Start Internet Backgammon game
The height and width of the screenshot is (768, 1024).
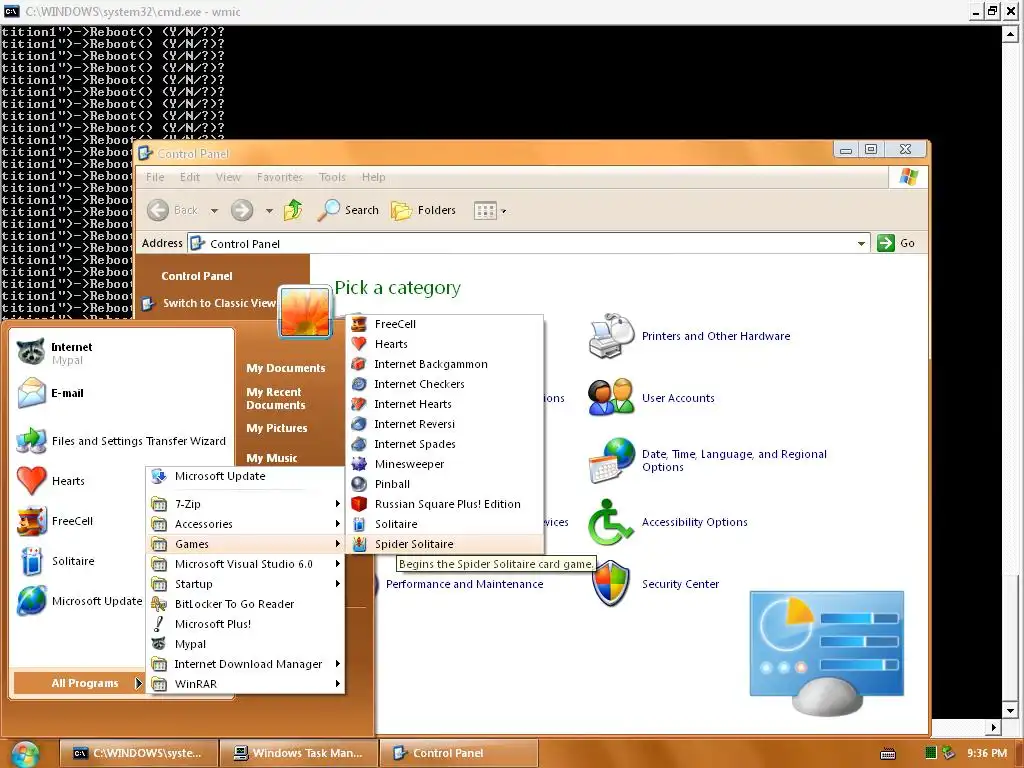pos(444,364)
